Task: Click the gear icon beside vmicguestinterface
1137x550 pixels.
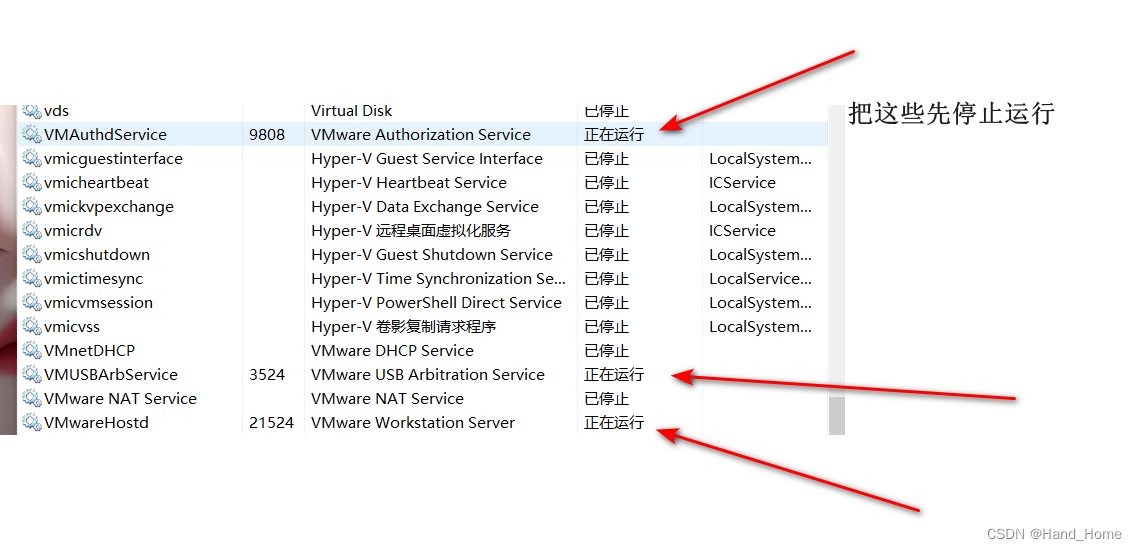Action: click(31, 158)
